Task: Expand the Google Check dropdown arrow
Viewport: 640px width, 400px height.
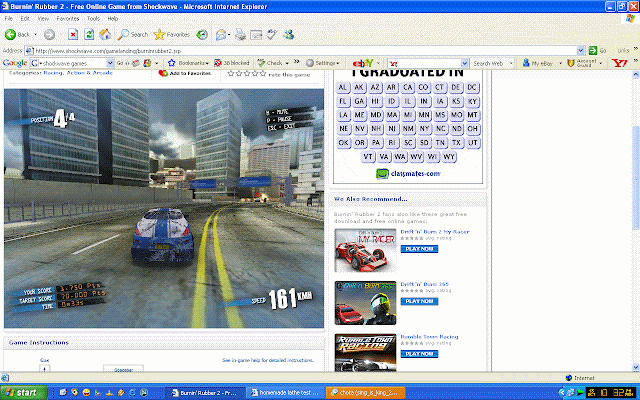Action: tap(287, 63)
